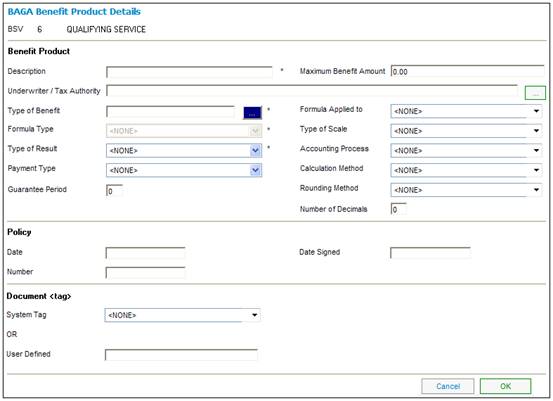Focus the Guarantee Period field

coord(115,190)
